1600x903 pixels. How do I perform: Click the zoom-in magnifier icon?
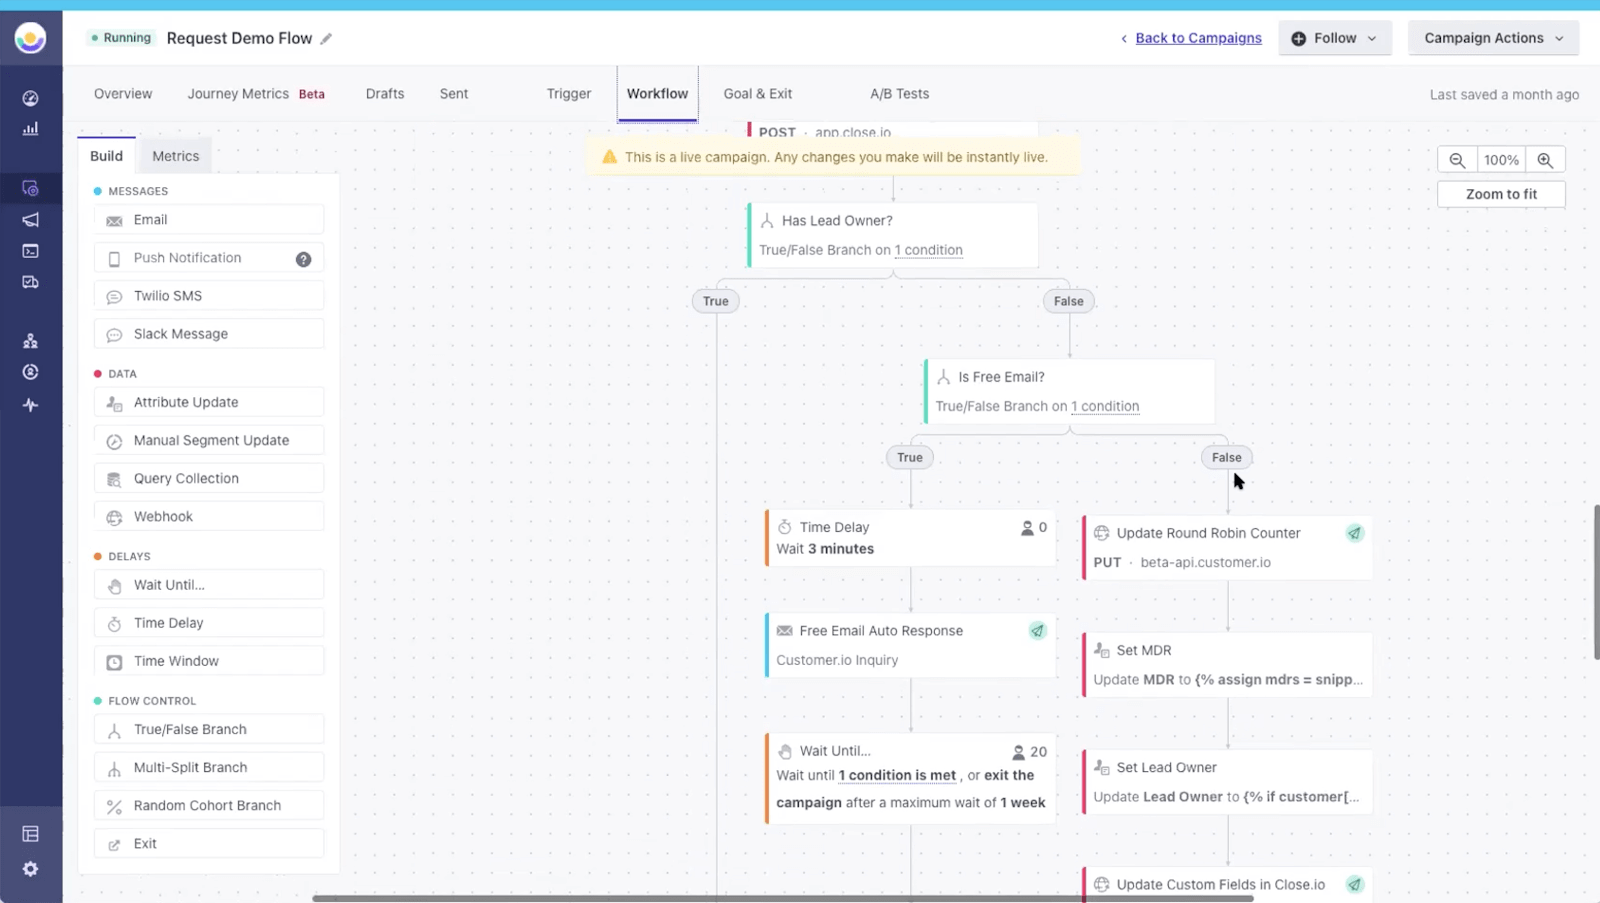1545,159
